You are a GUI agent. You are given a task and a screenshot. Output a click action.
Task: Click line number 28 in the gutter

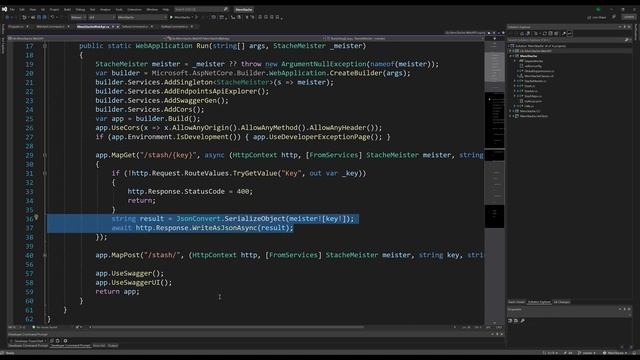point(29,146)
